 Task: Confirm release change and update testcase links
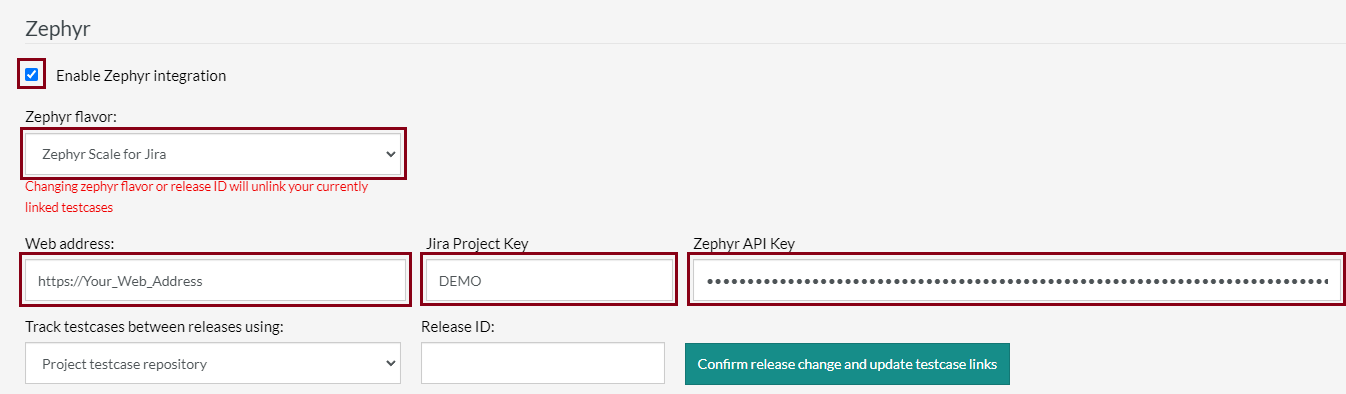pyautogui.click(x=847, y=364)
